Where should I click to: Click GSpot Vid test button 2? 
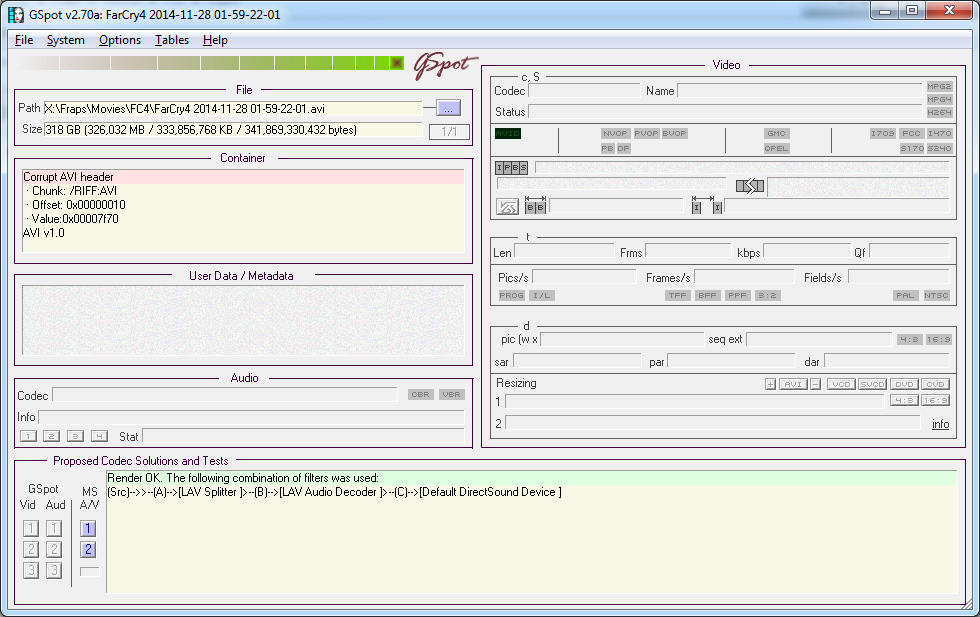pos(31,549)
